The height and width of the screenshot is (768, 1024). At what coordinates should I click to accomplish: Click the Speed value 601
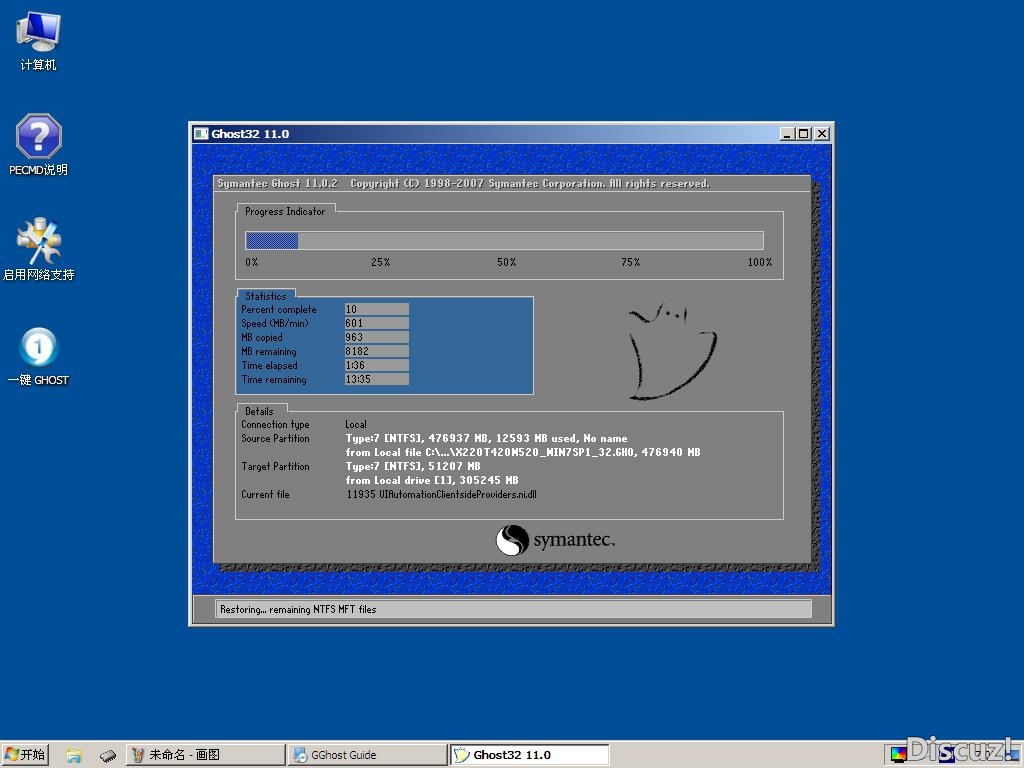click(377, 323)
